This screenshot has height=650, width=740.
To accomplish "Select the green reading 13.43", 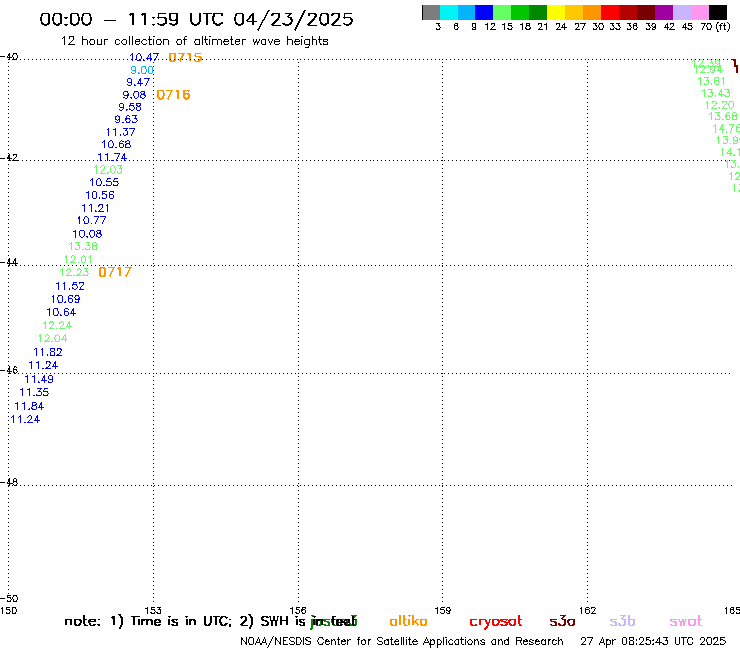I will [716, 93].
